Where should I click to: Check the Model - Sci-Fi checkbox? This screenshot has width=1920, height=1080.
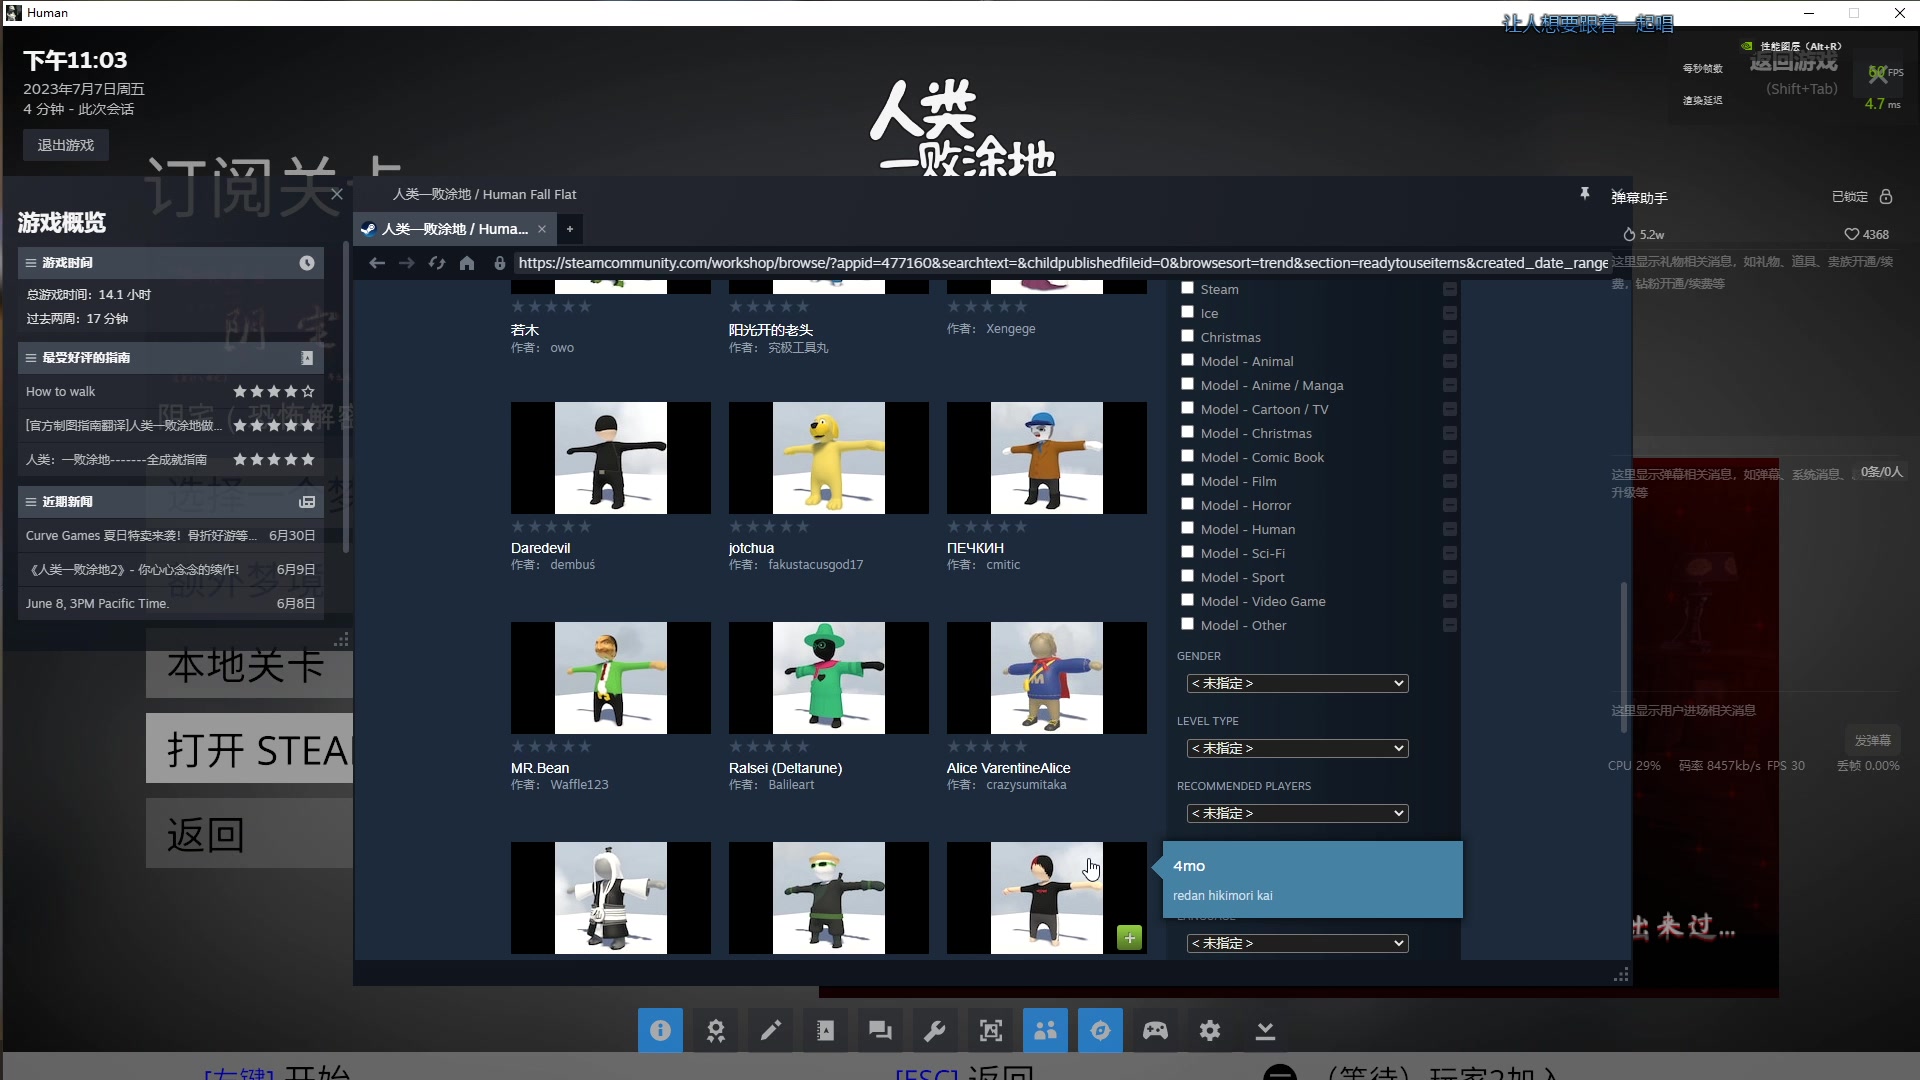[1188, 552]
